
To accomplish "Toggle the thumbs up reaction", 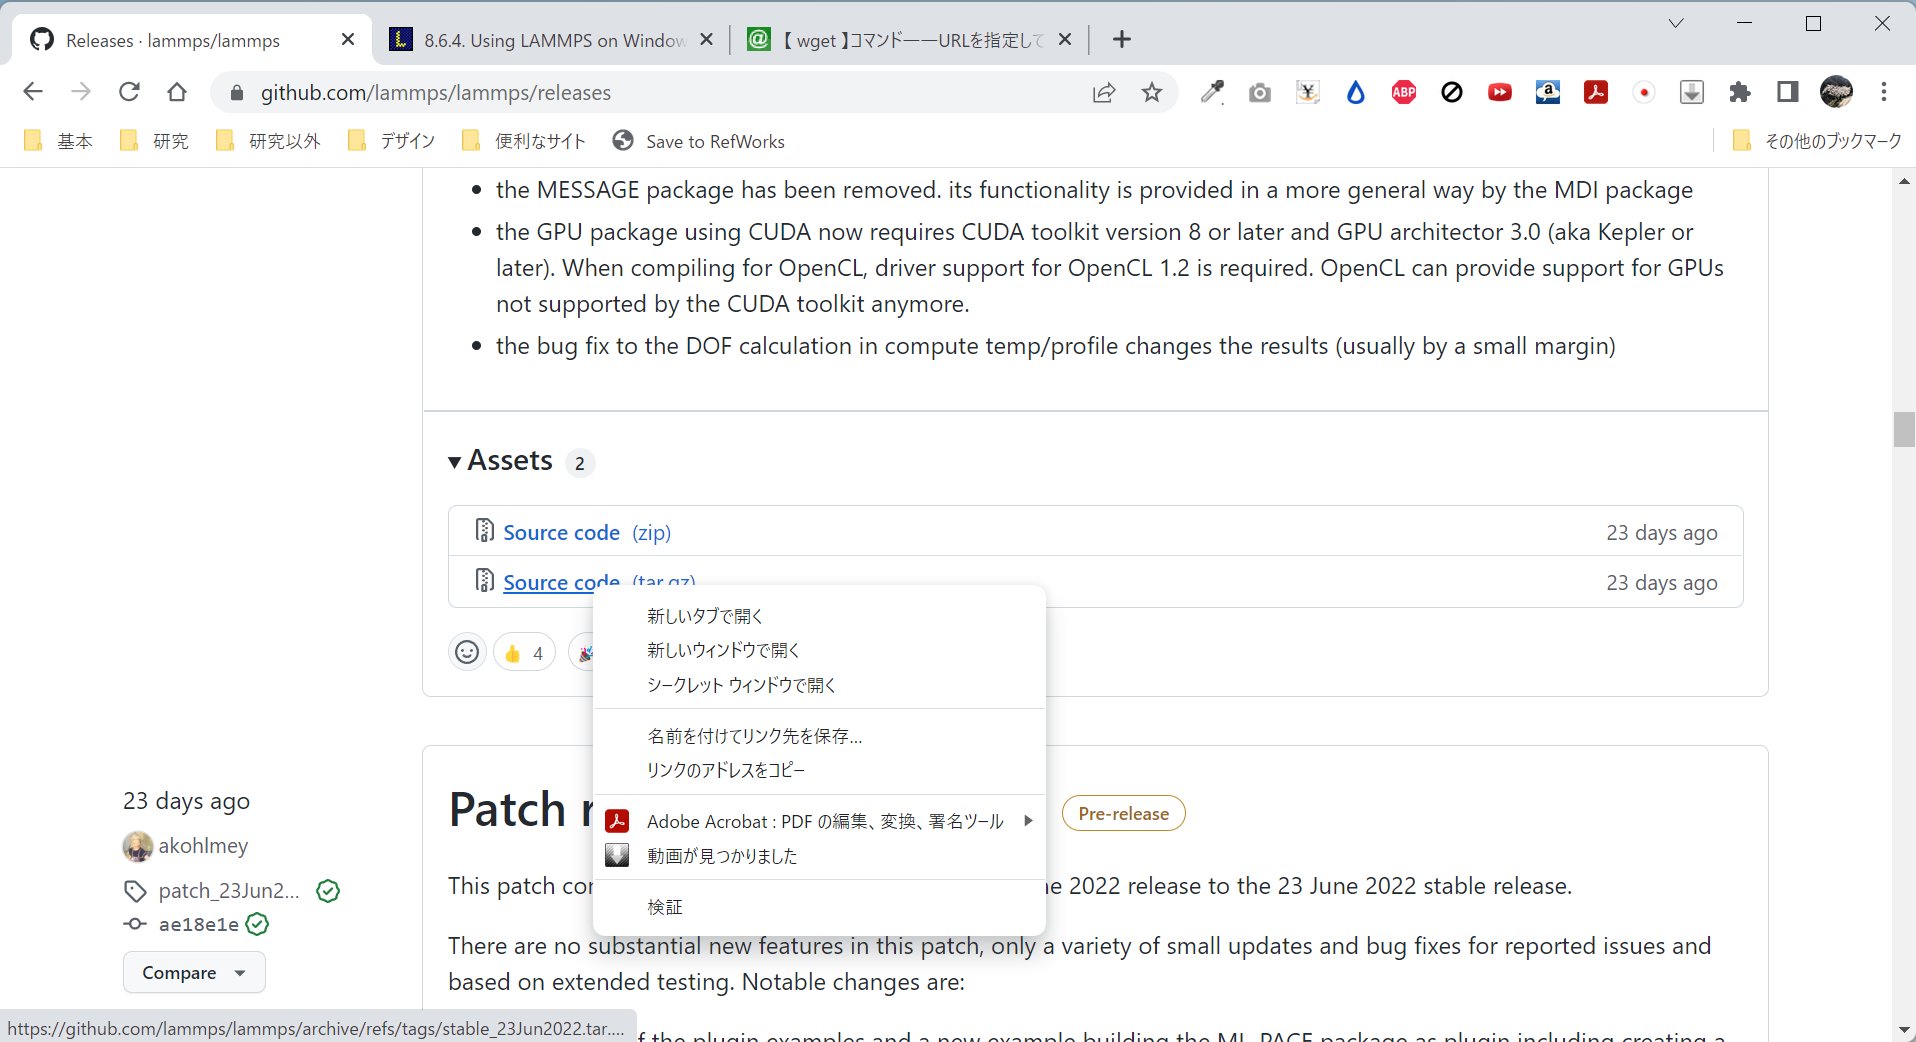I will pyautogui.click(x=524, y=653).
